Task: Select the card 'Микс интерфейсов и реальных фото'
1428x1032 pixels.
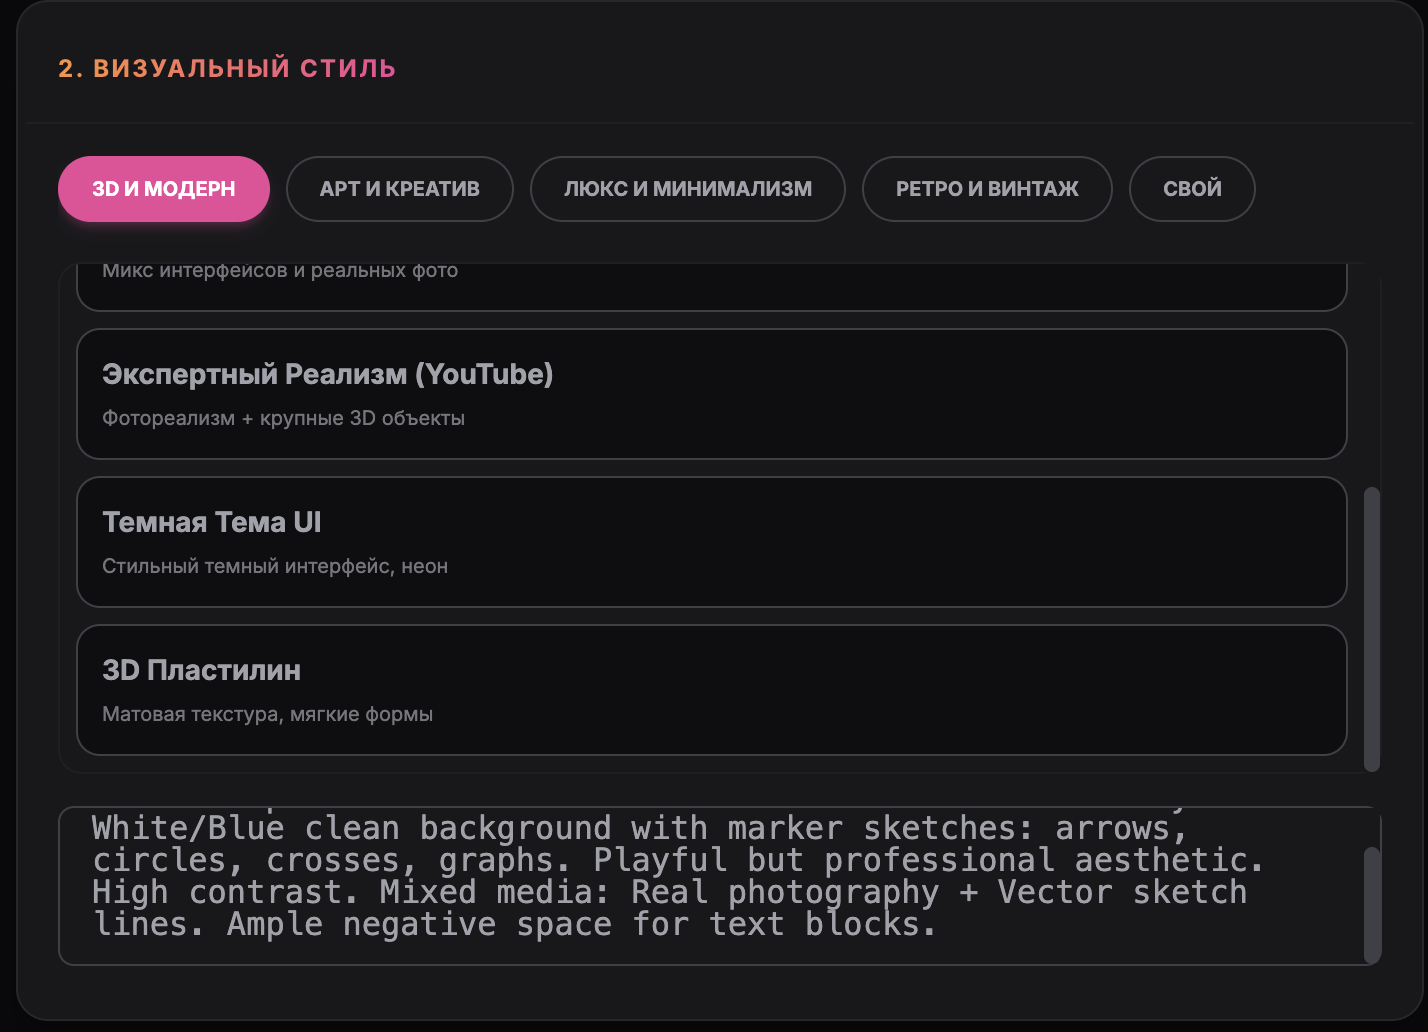Action: click(712, 287)
